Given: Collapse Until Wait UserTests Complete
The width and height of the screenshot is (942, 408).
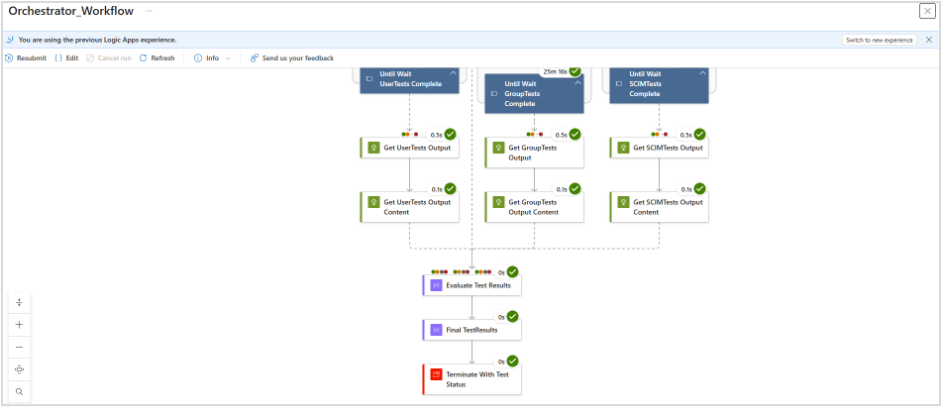Looking at the screenshot, I should pyautogui.click(x=453, y=73).
